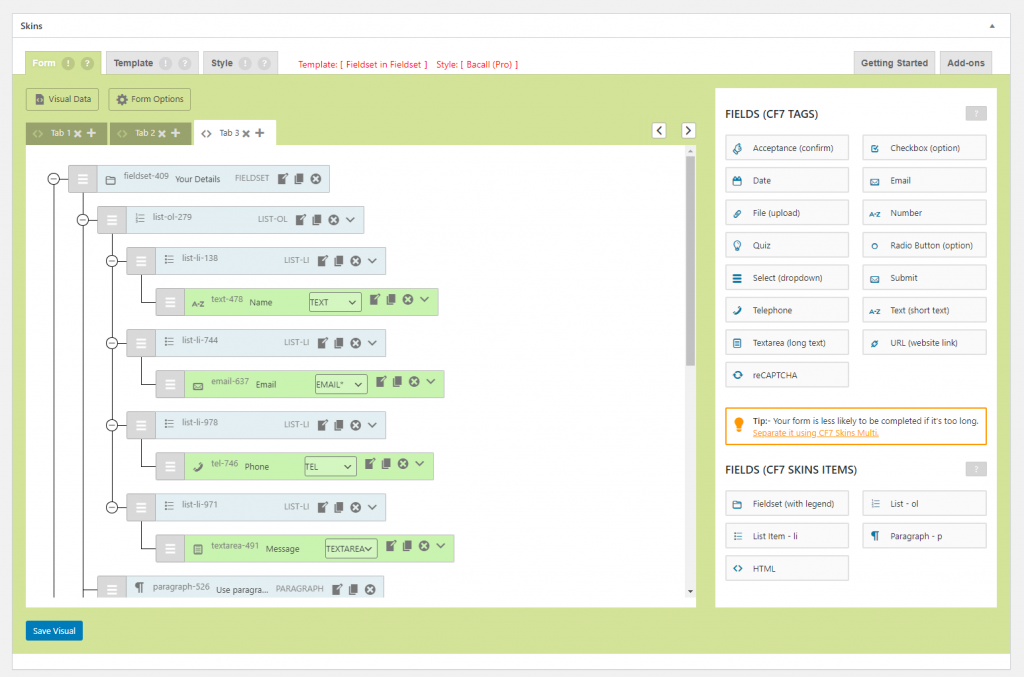
Task: Click the help icon beside Form tab
Action: [x=87, y=63]
